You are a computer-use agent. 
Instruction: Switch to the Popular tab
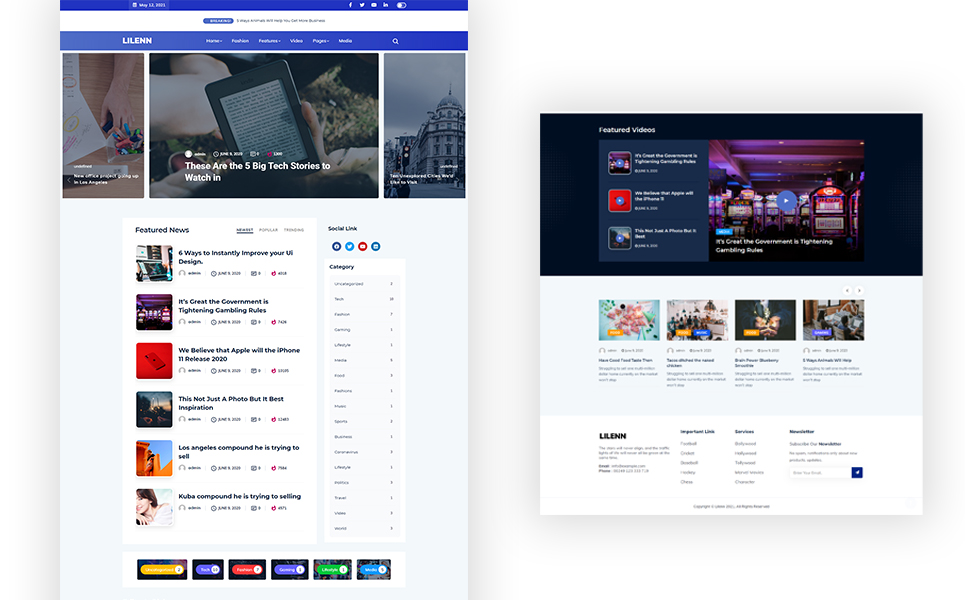point(268,230)
